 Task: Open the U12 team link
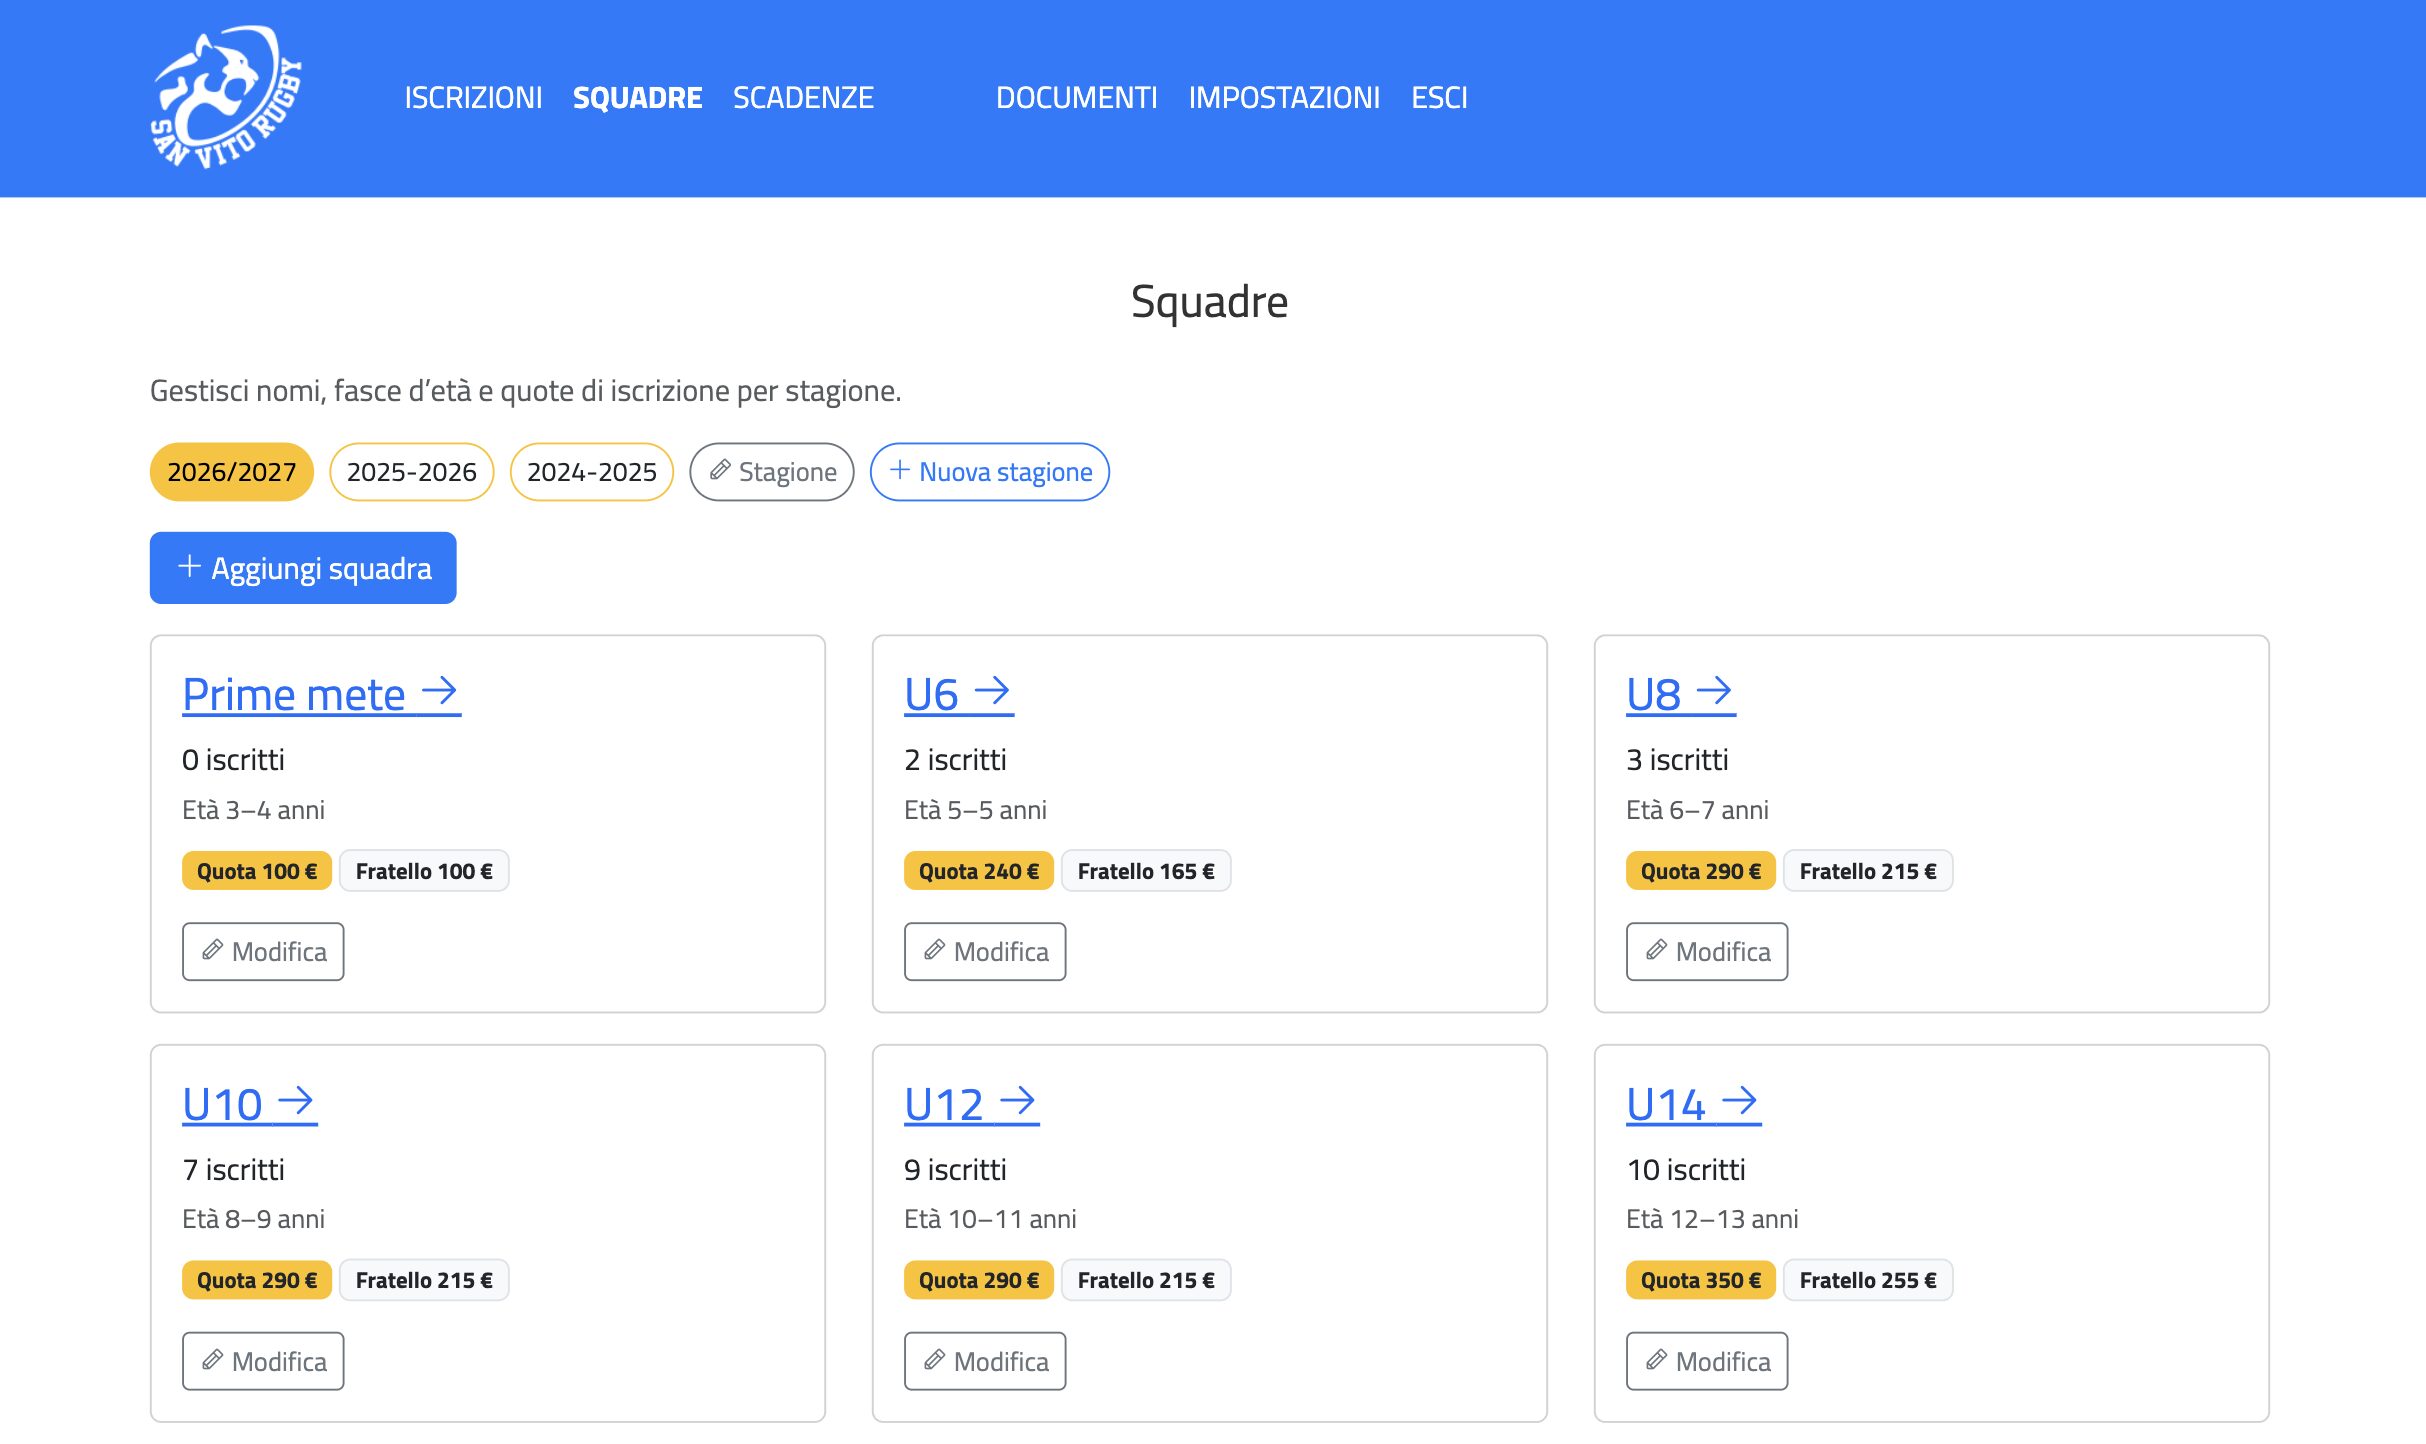click(x=972, y=1104)
